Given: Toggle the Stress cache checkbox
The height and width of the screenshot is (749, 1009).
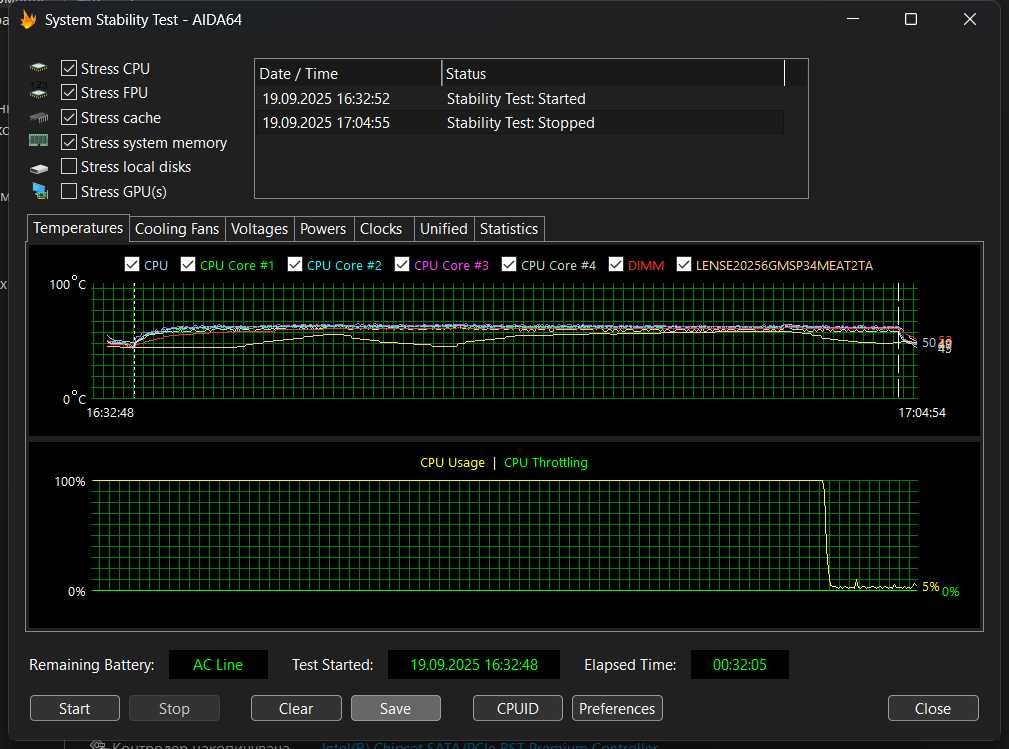Looking at the screenshot, I should click(69, 118).
